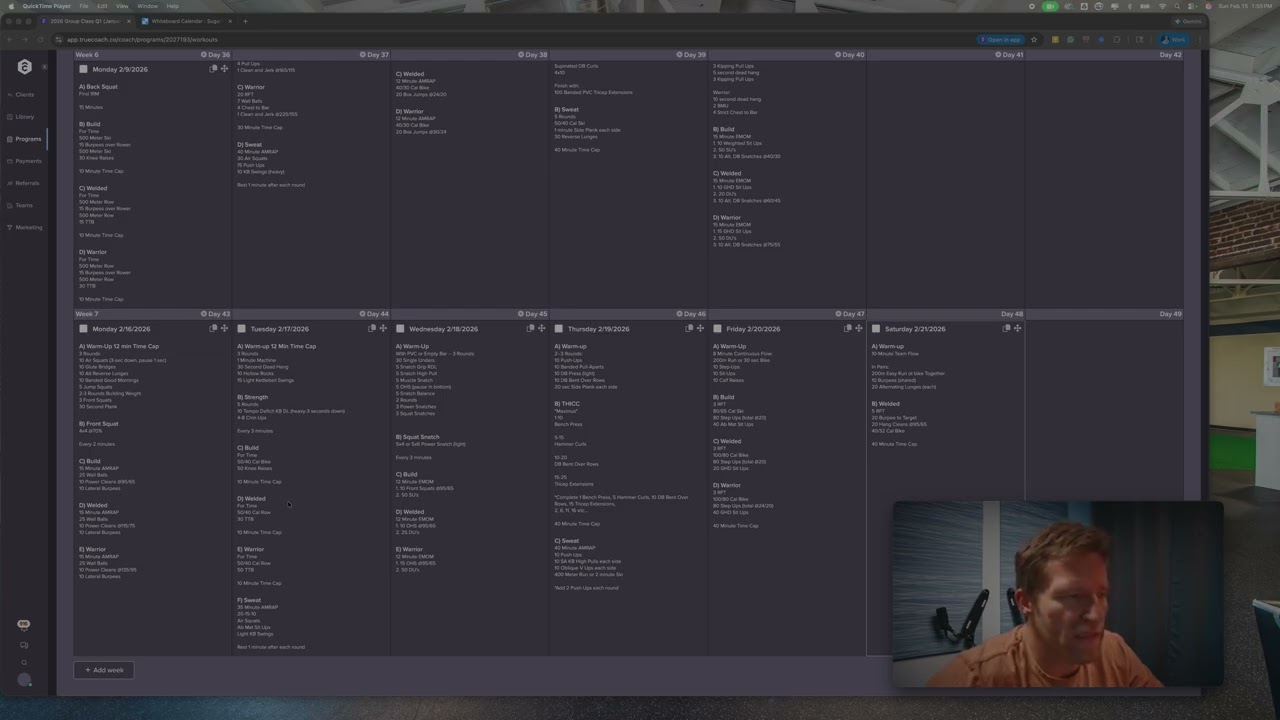Go back with browser back arrow
Screen dimensions: 1280x720
10,40
